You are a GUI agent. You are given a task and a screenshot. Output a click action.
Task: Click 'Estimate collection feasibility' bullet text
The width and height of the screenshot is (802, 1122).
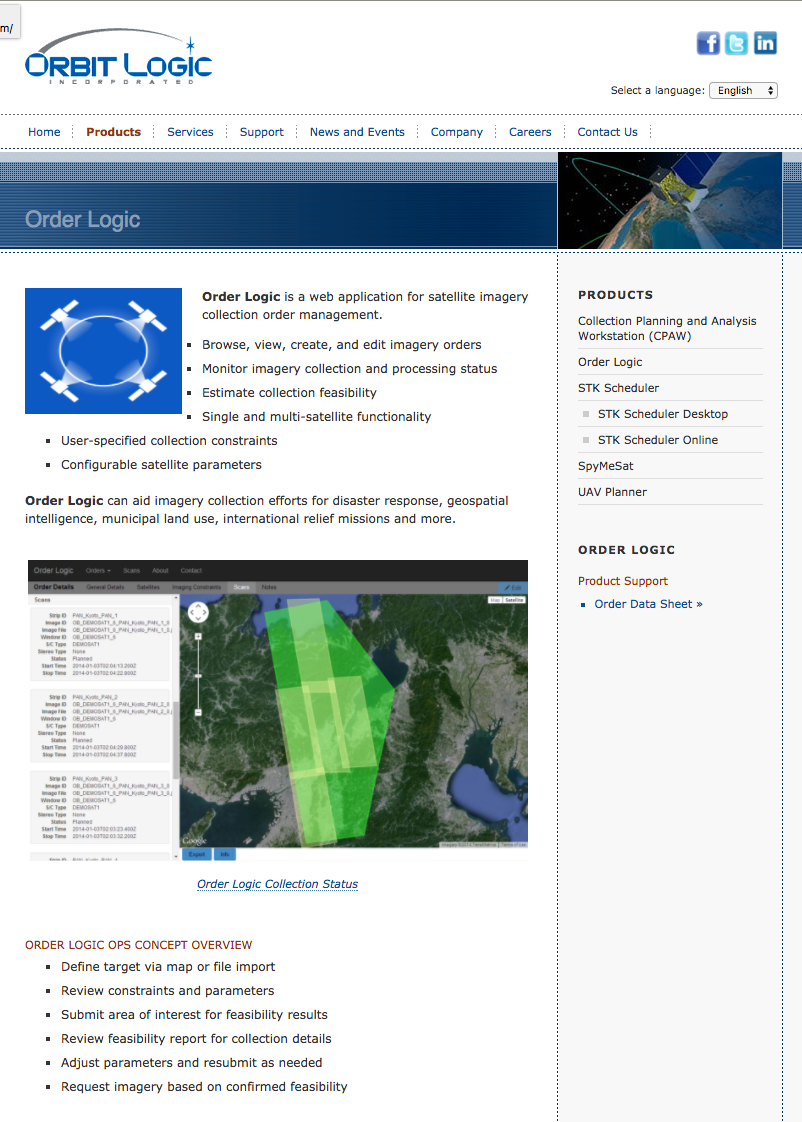[x=289, y=392]
